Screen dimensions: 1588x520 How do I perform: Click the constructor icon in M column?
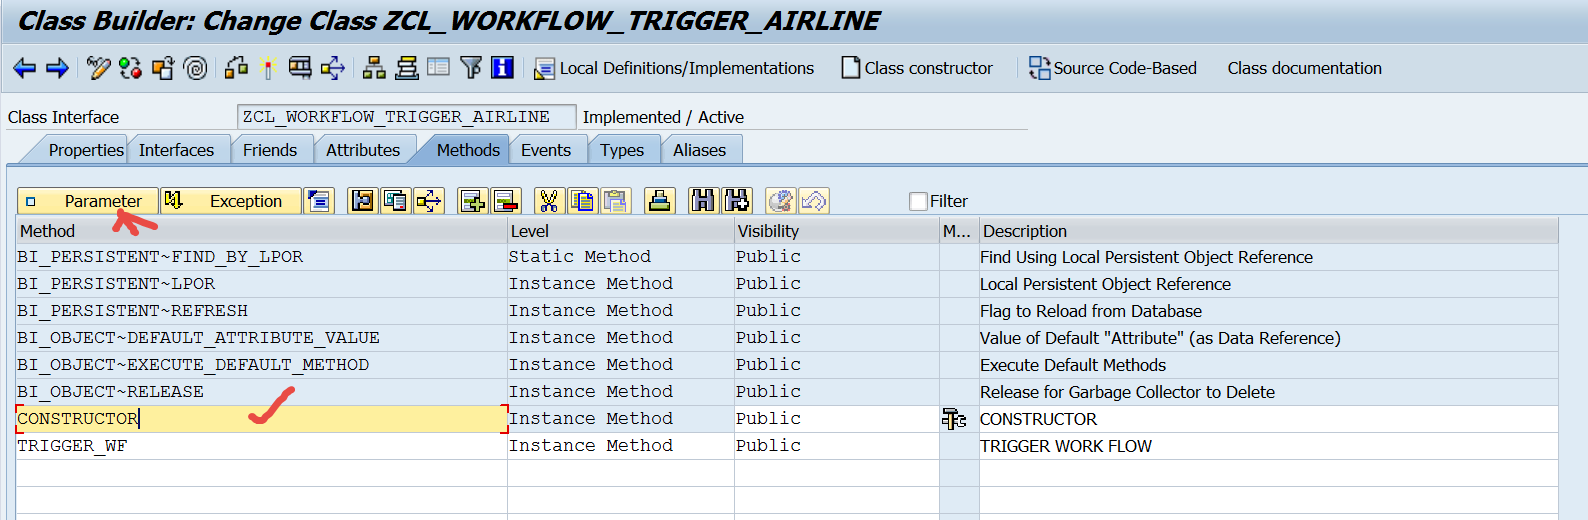point(954,419)
